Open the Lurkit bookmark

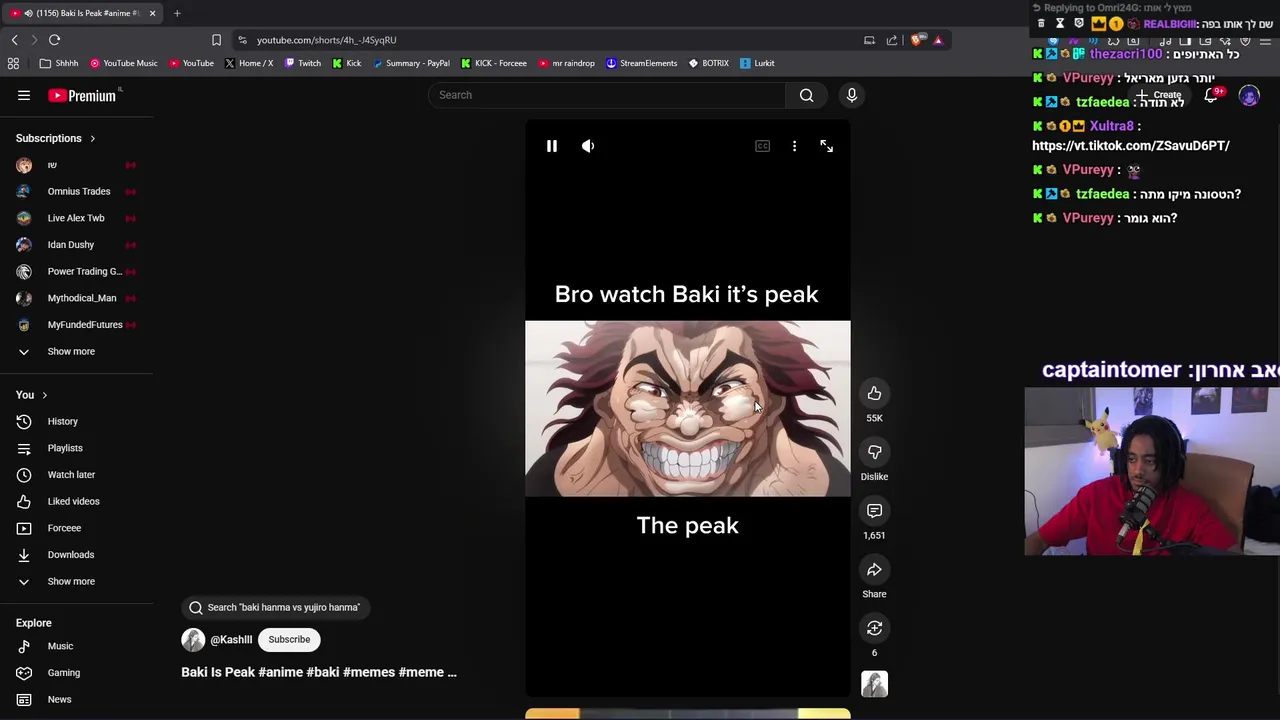pos(757,63)
